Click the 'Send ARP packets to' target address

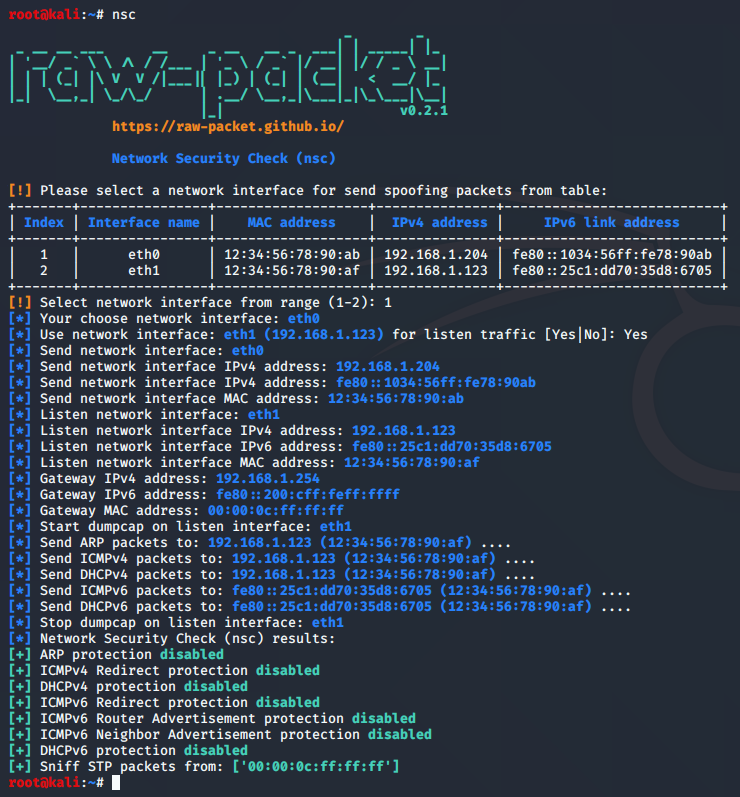click(340, 543)
